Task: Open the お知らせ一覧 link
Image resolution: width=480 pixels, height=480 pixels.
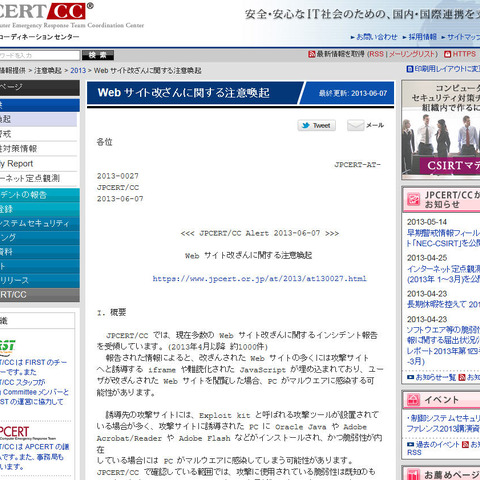Action: pyautogui.click(x=436, y=377)
